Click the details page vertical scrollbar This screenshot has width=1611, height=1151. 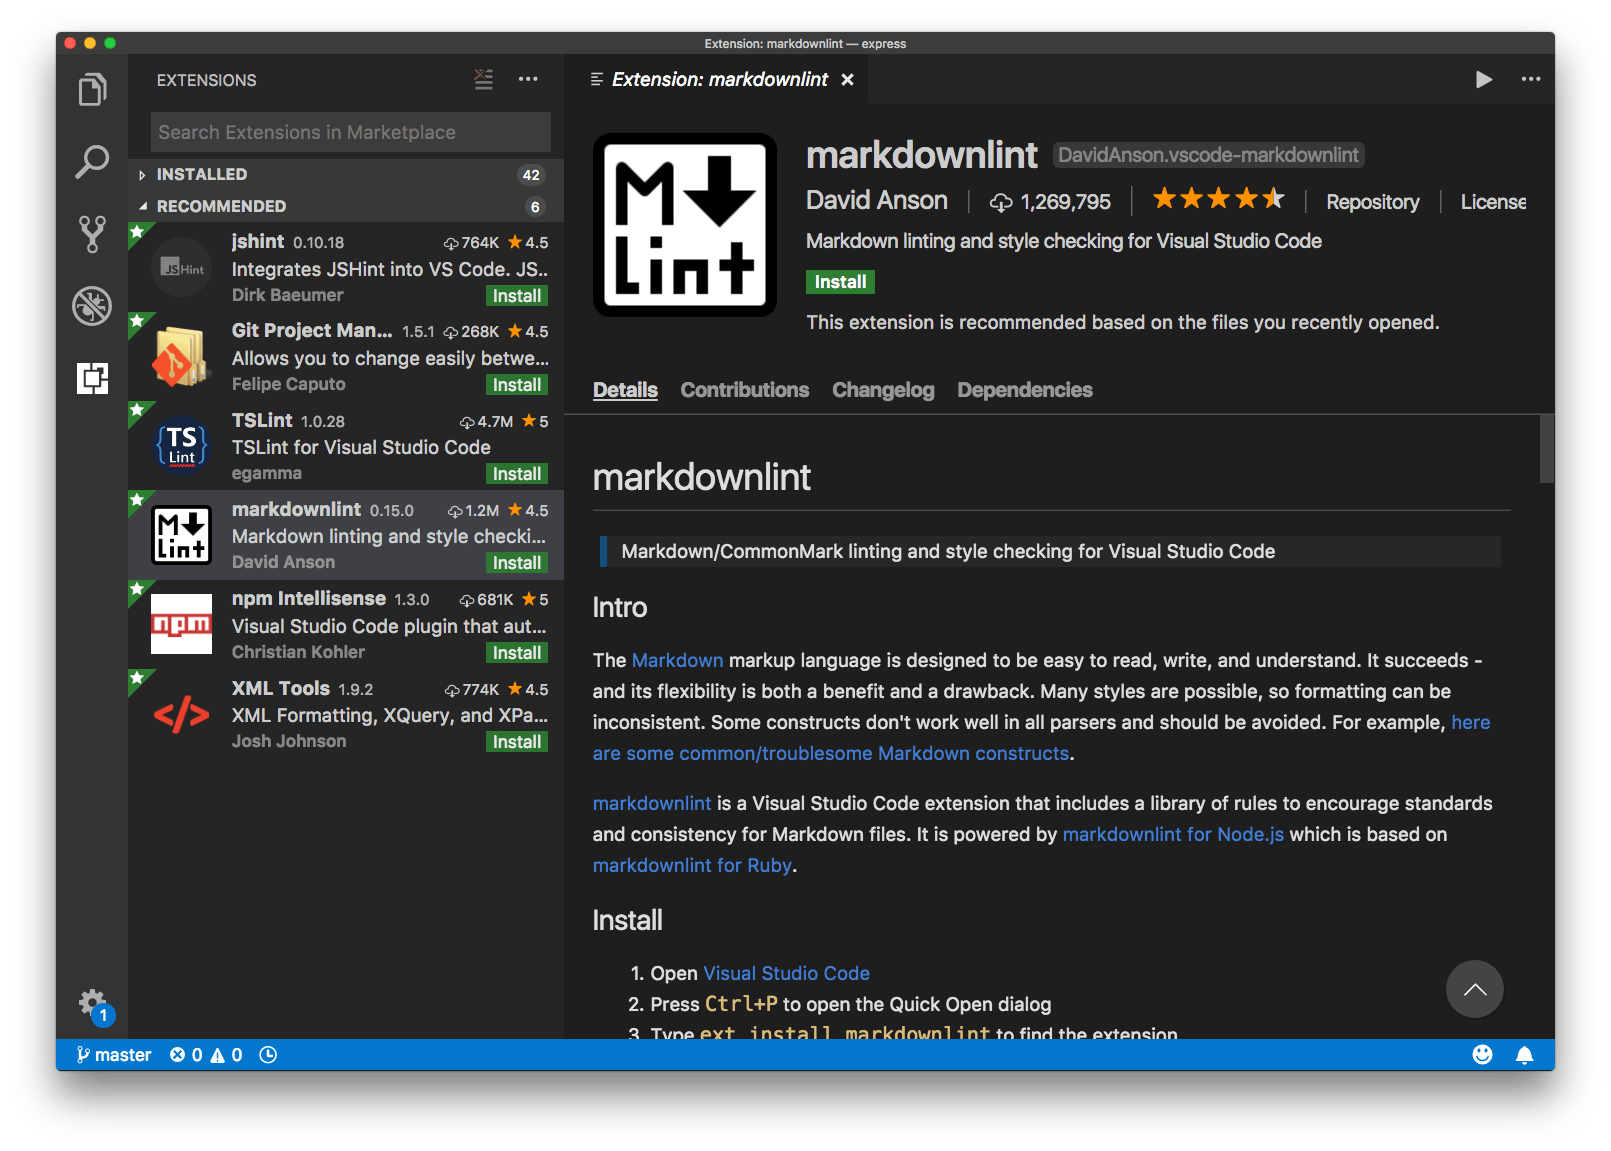coord(1547,449)
